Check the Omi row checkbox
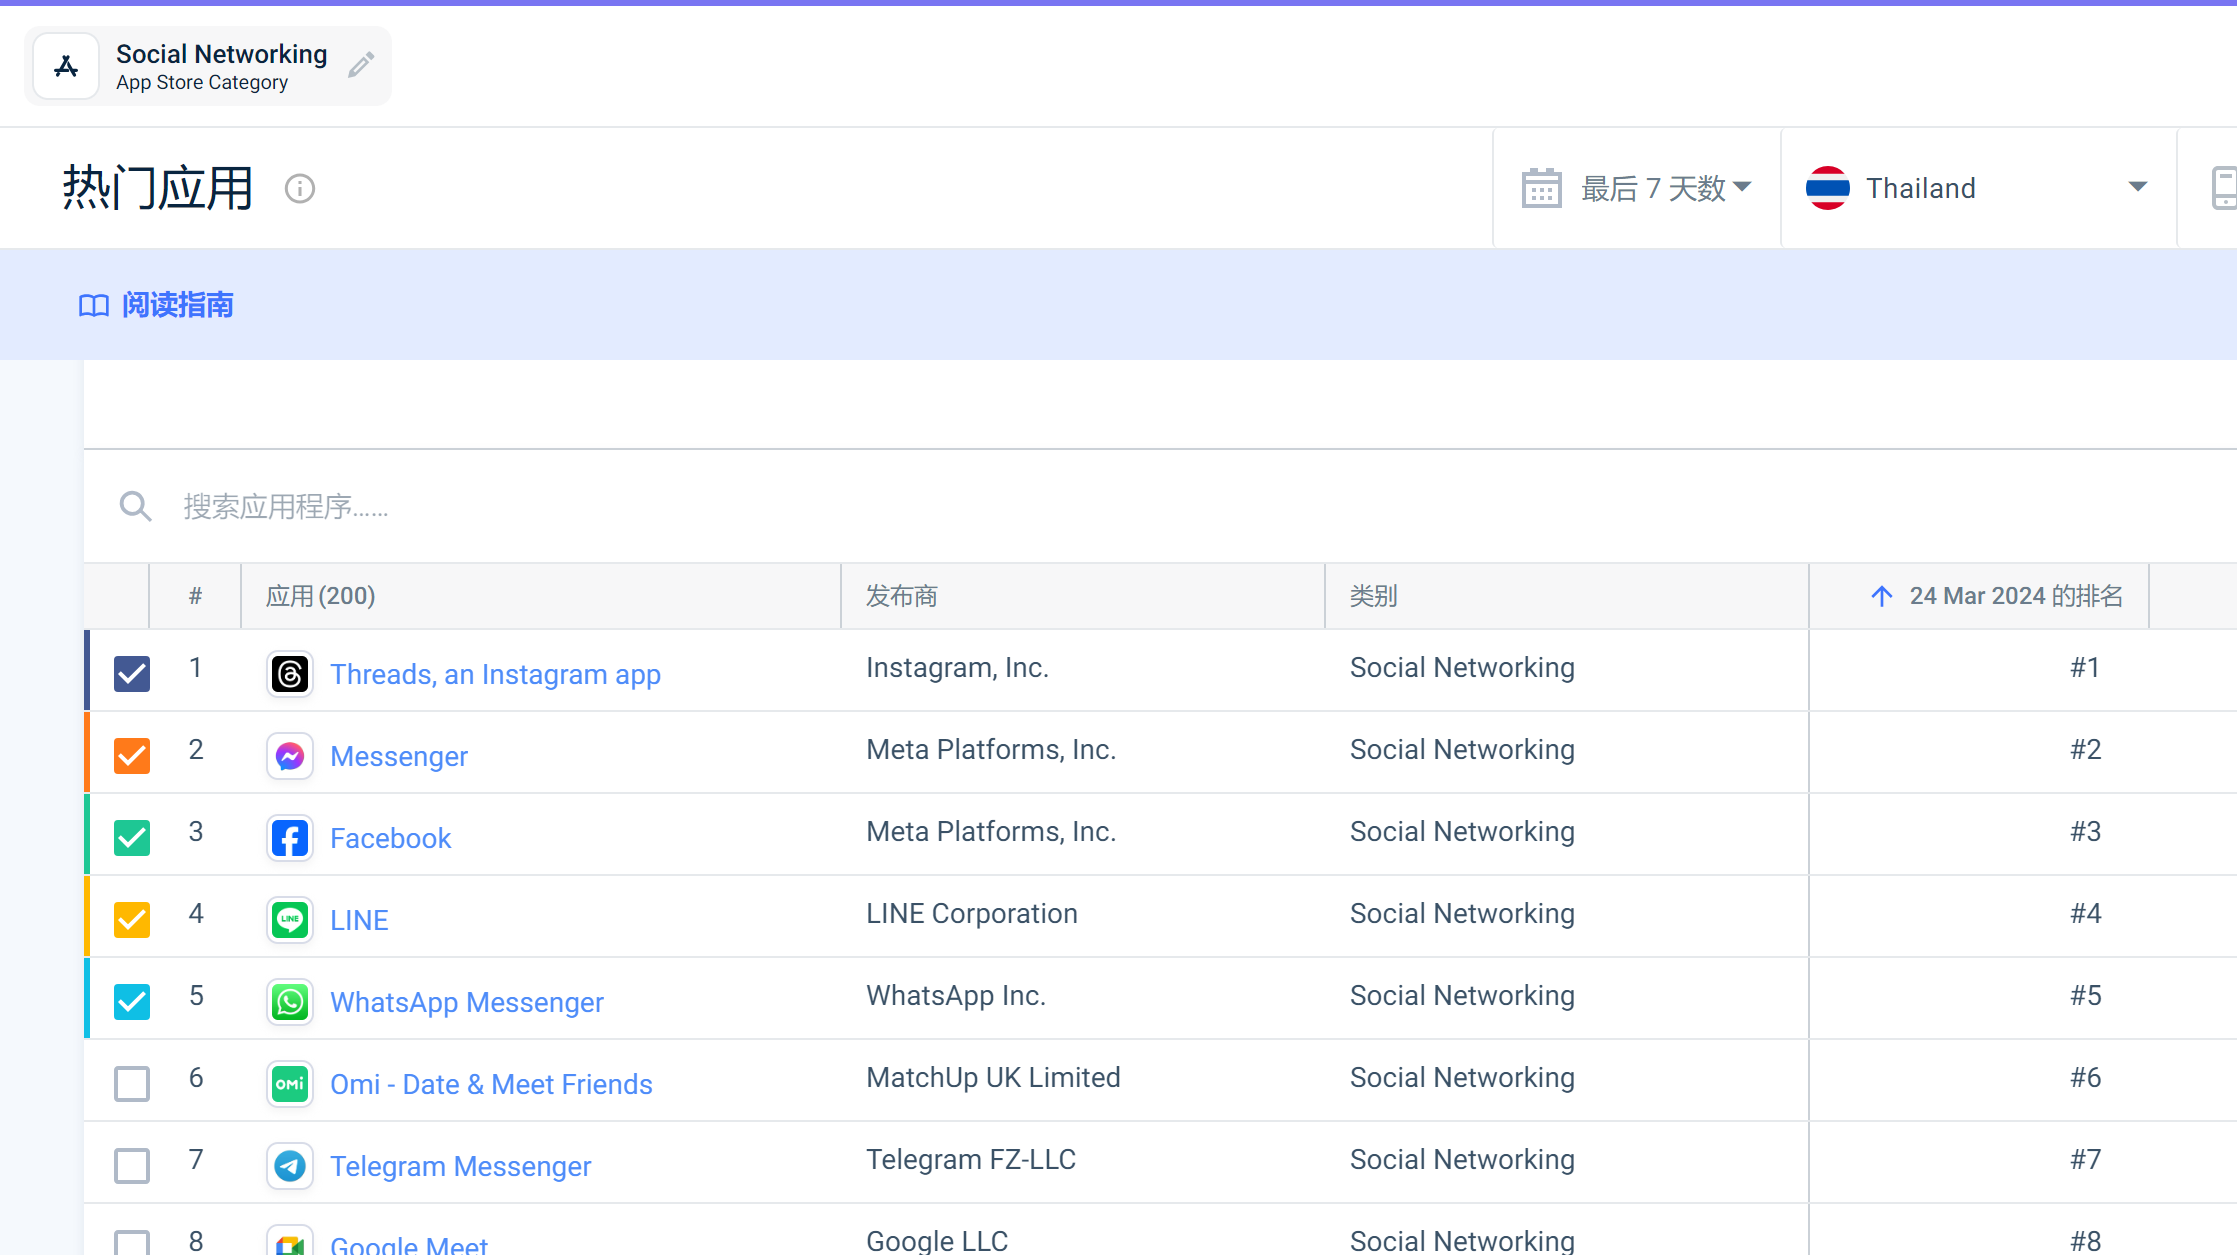This screenshot has height=1255, width=2237. [132, 1084]
